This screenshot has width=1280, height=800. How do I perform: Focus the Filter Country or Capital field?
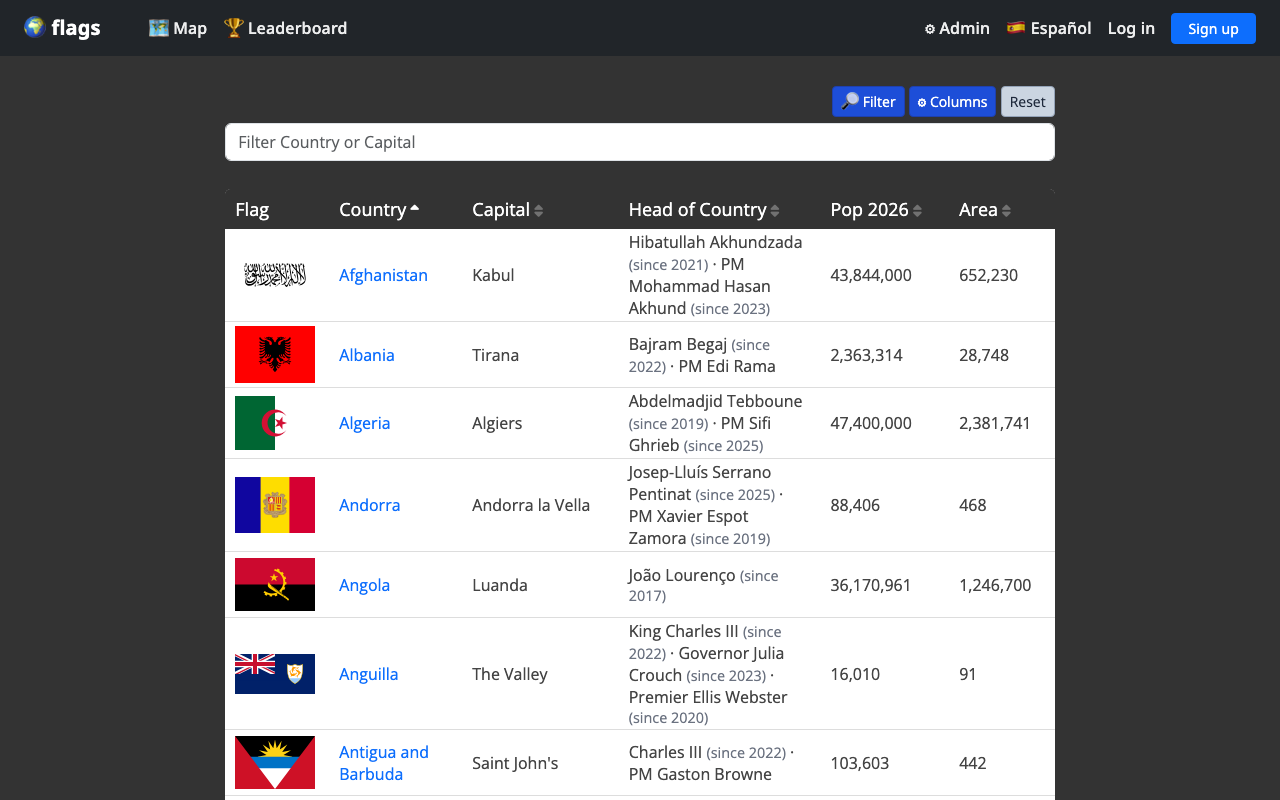[640, 142]
